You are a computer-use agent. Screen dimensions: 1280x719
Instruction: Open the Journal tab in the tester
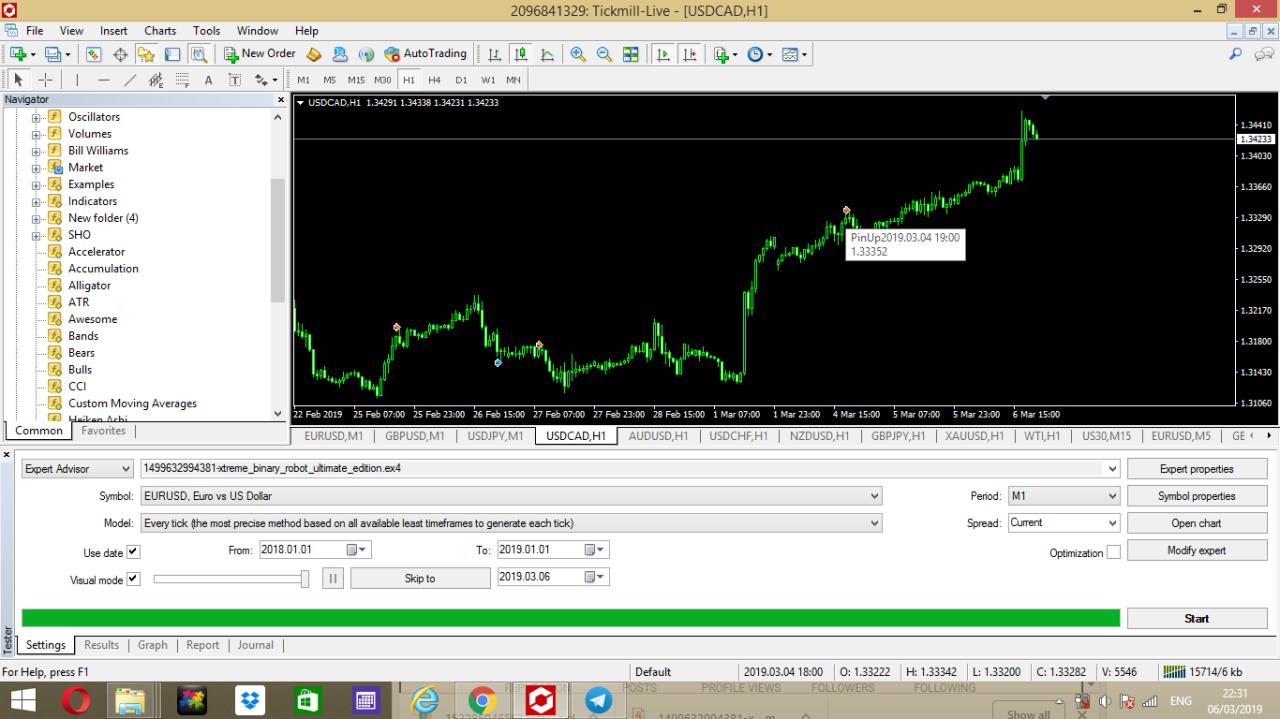[x=256, y=645]
